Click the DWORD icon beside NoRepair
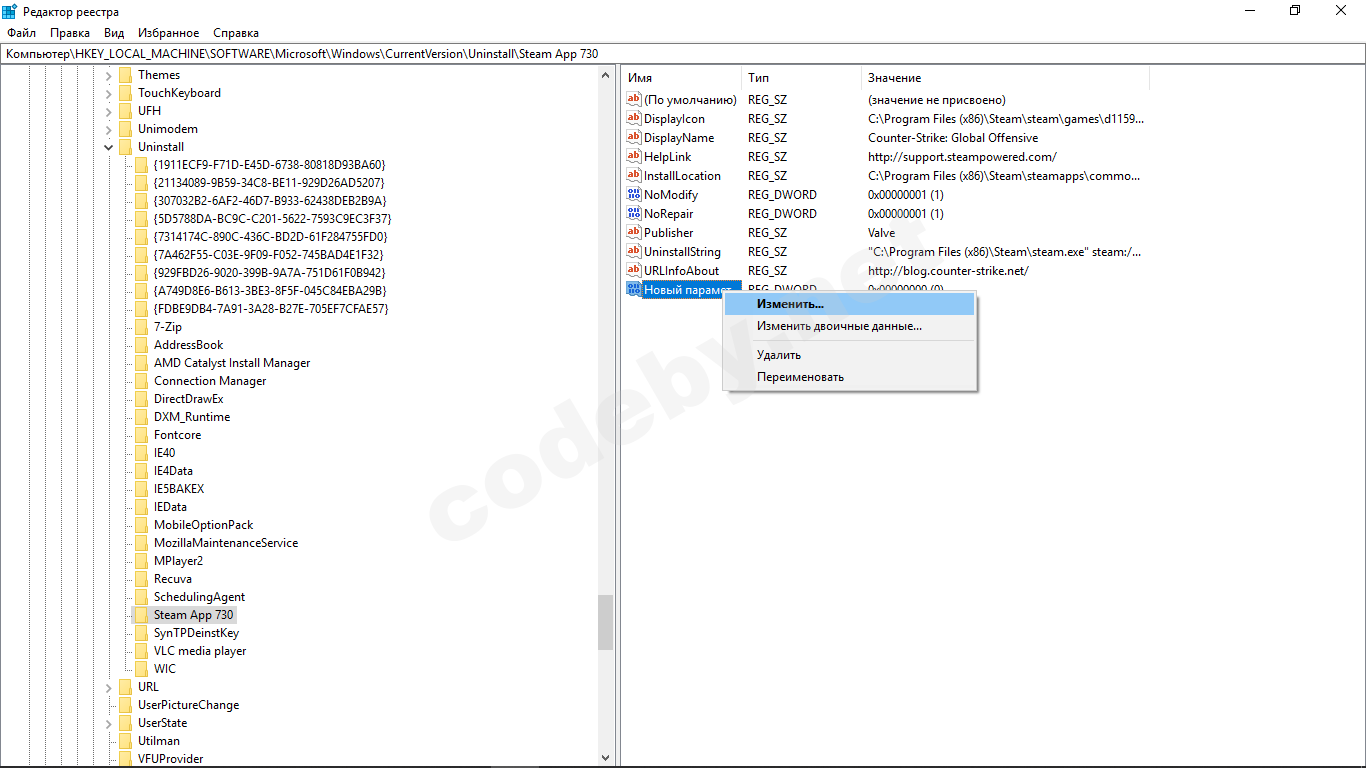1366x768 pixels. tap(633, 213)
